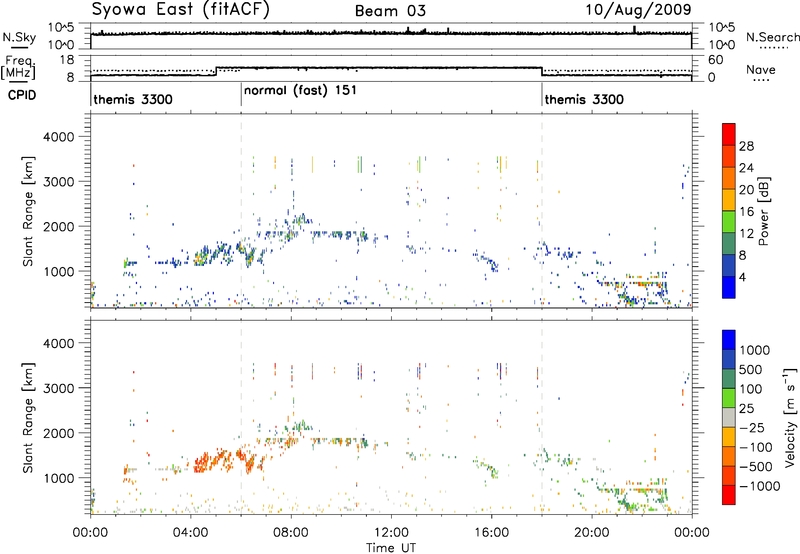This screenshot has width=800, height=554.
Task: Click the '04:00' time tick label
Action: coord(190,533)
